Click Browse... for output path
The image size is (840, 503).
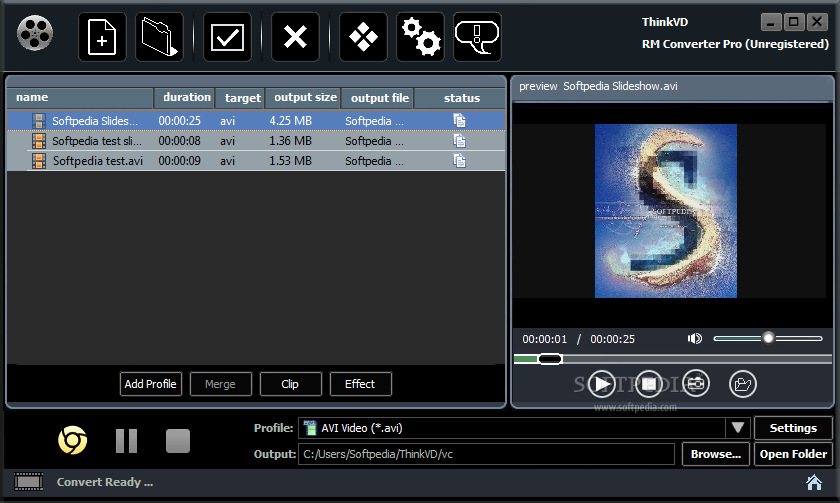tap(716, 454)
